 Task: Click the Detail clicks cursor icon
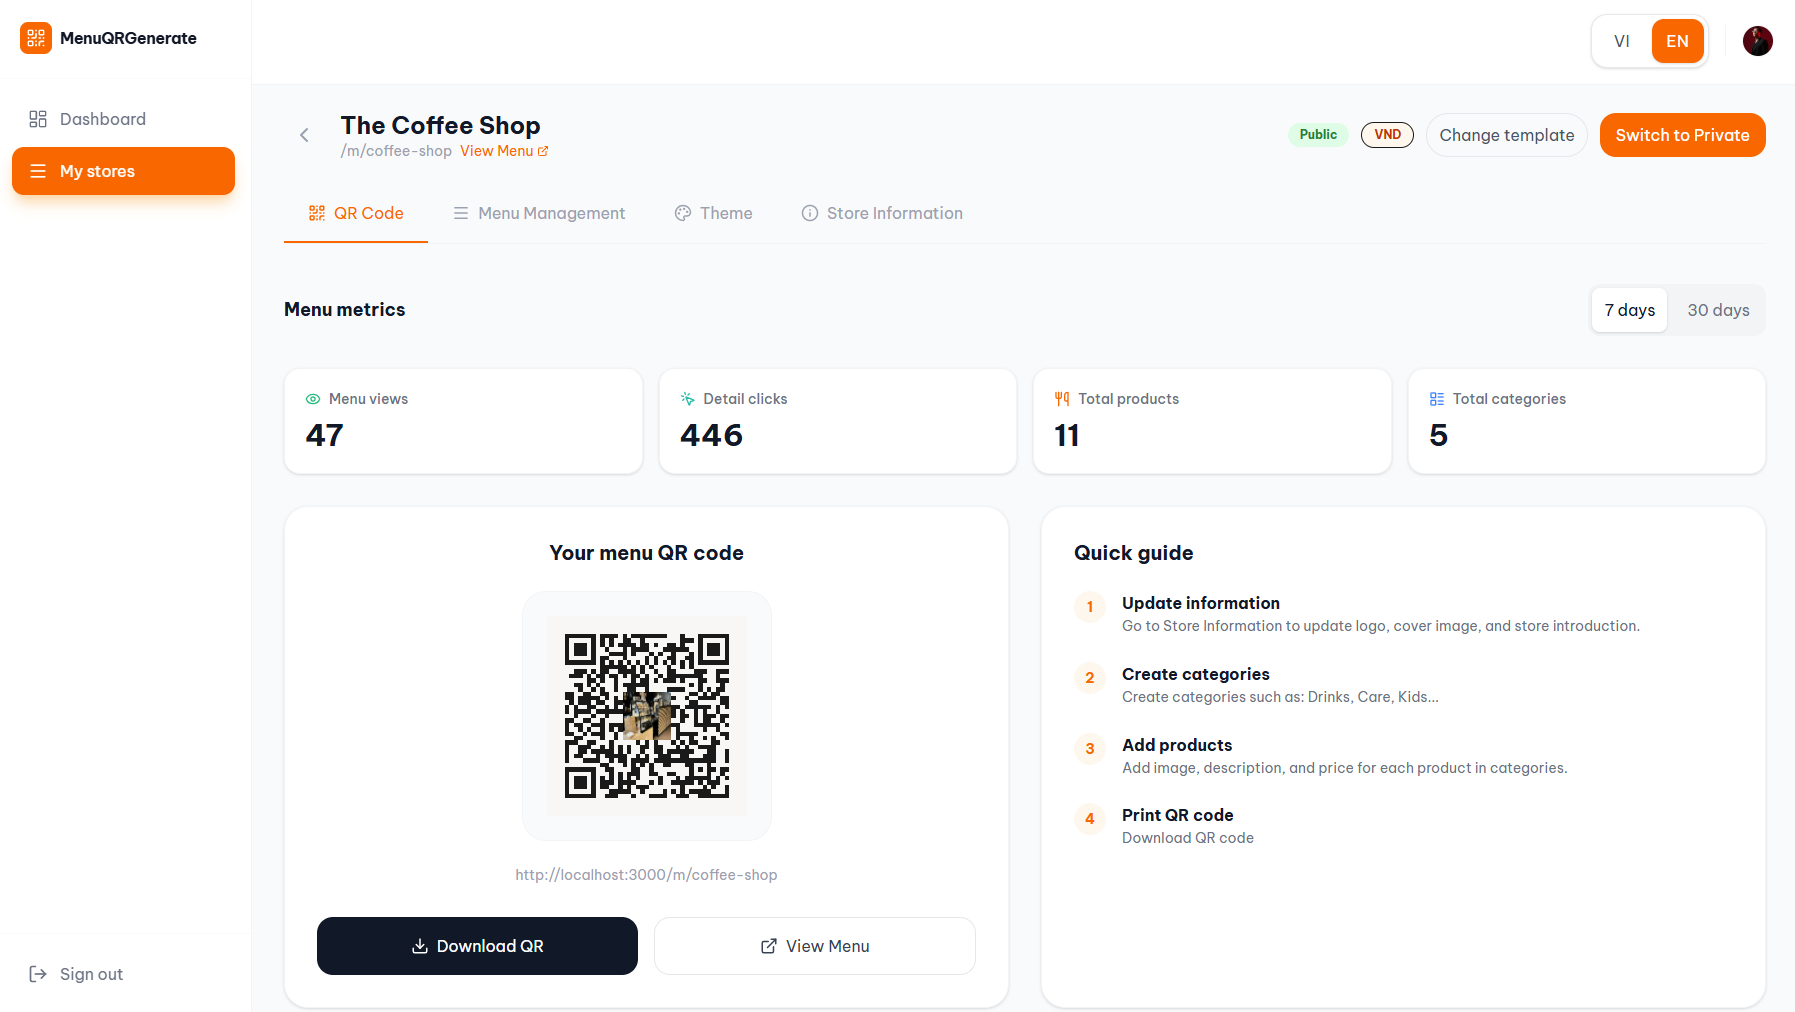(x=687, y=399)
